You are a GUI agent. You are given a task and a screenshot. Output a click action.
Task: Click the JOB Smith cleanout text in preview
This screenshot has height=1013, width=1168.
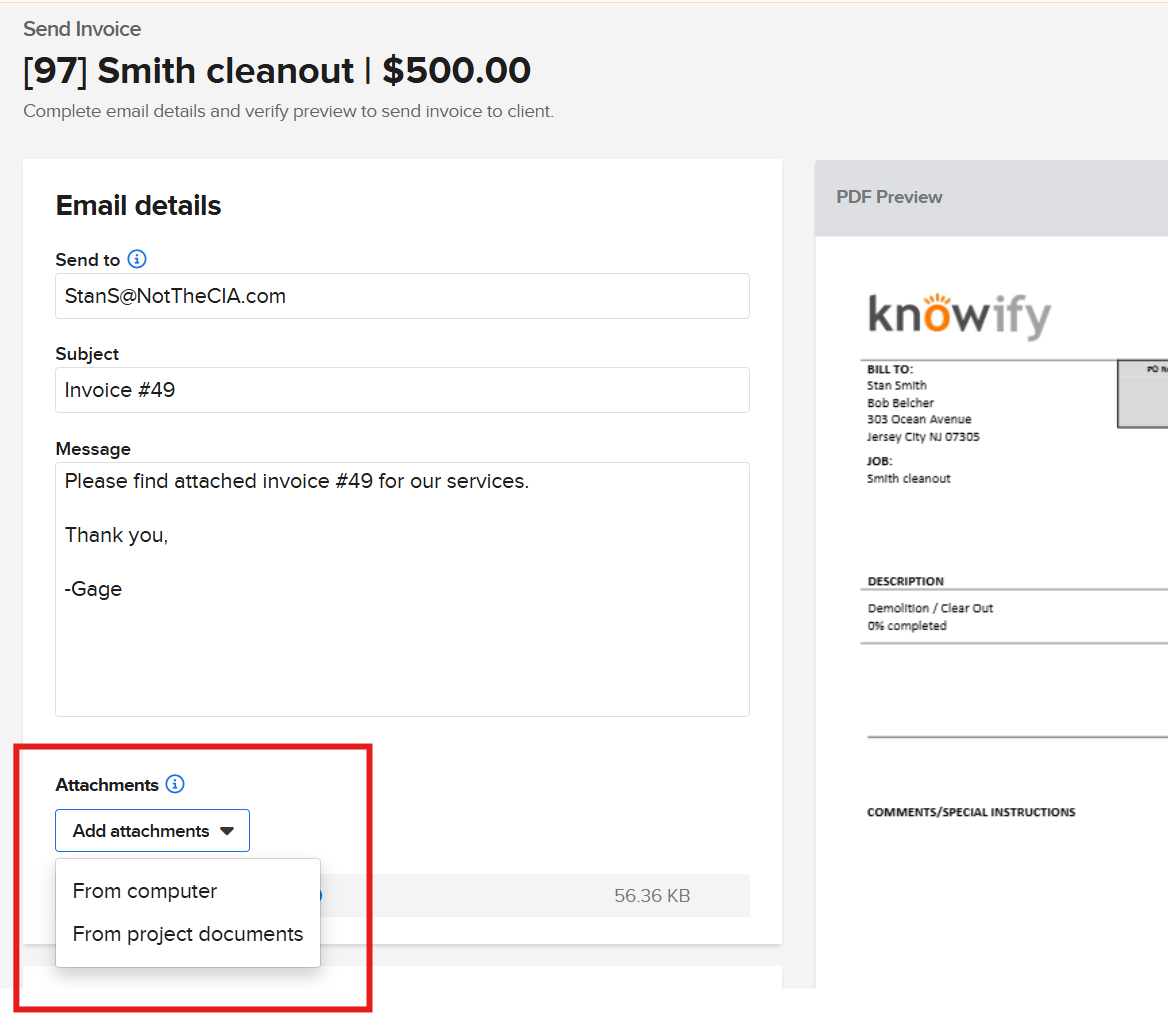[x=908, y=478]
